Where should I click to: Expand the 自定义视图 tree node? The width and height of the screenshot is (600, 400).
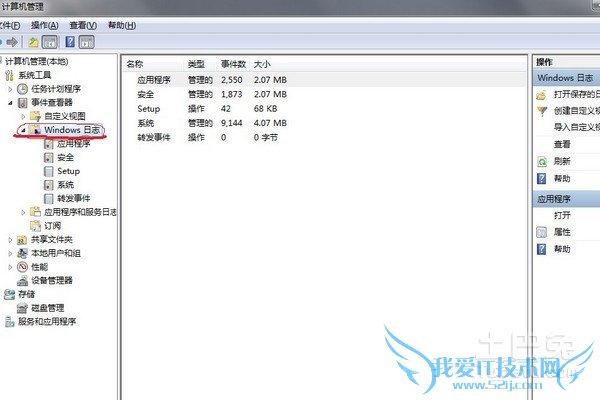[23, 116]
